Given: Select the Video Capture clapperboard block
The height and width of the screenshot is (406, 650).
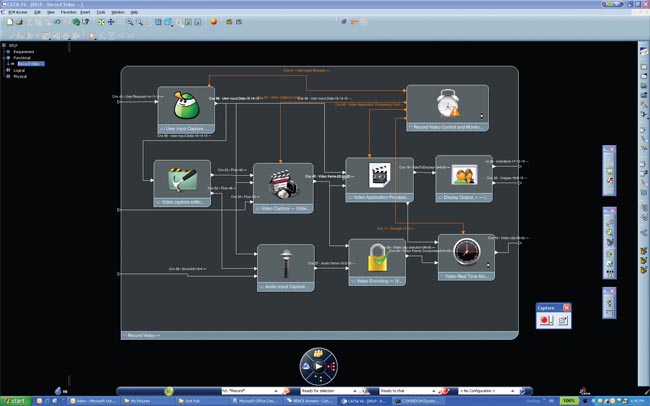Looking at the screenshot, I should 283,188.
